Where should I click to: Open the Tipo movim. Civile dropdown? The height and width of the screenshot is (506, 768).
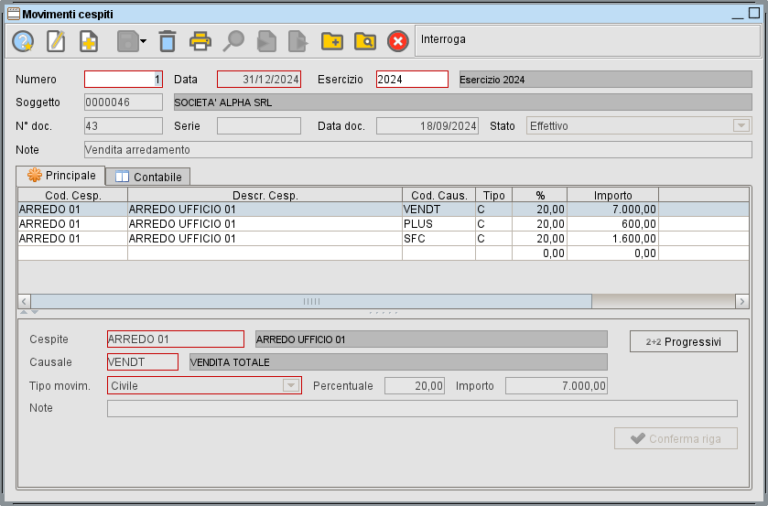(291, 386)
